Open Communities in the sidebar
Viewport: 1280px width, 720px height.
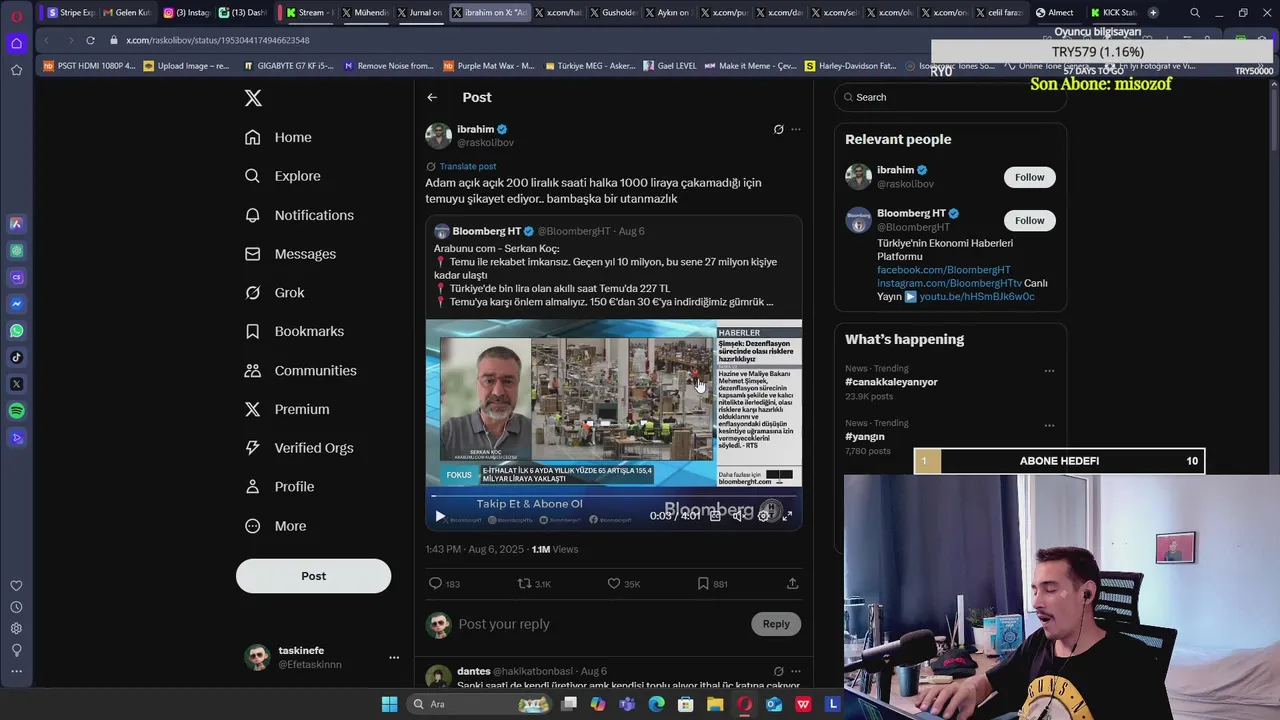(300, 370)
